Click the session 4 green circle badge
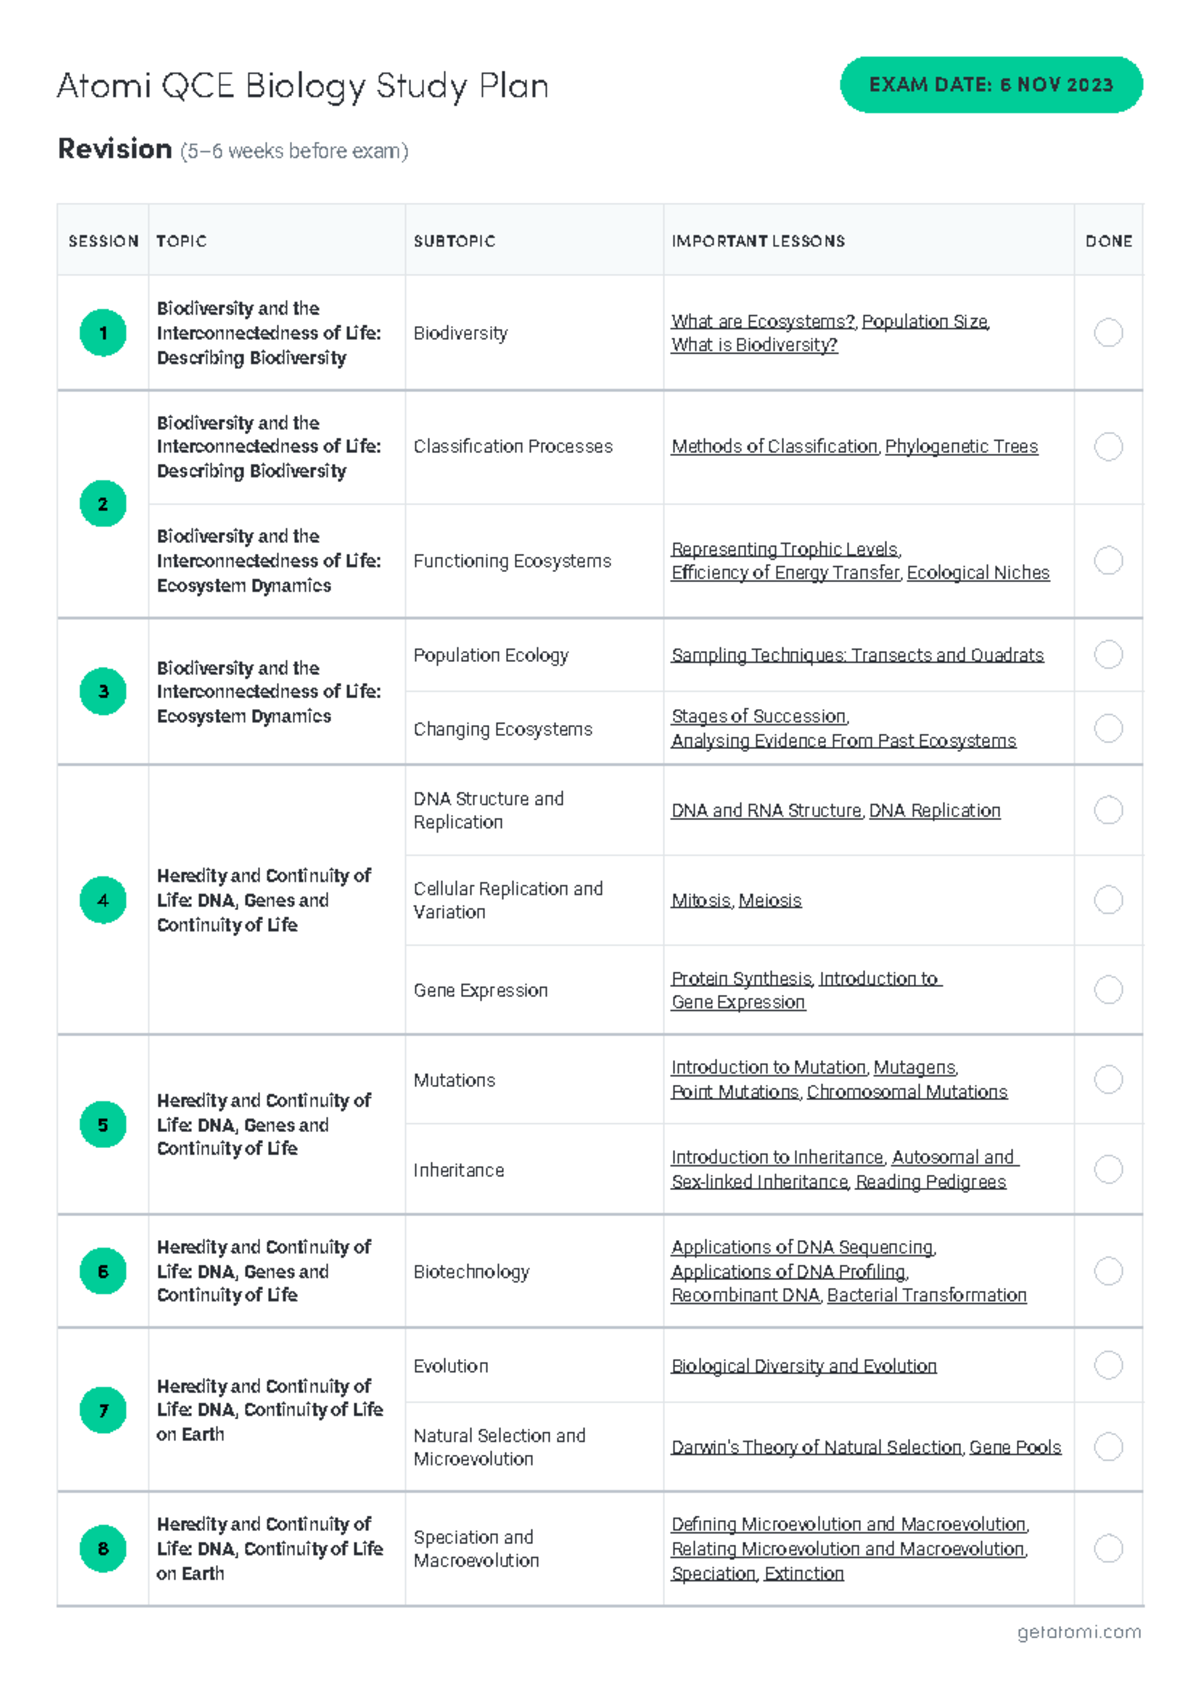The height and width of the screenshot is (1696, 1200). point(103,900)
